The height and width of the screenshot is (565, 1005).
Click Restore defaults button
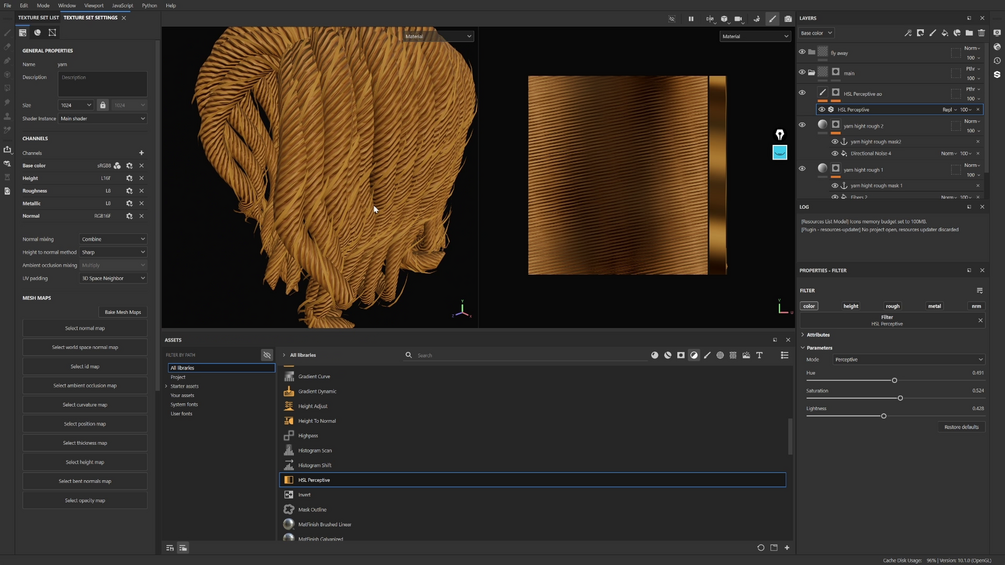point(961,427)
